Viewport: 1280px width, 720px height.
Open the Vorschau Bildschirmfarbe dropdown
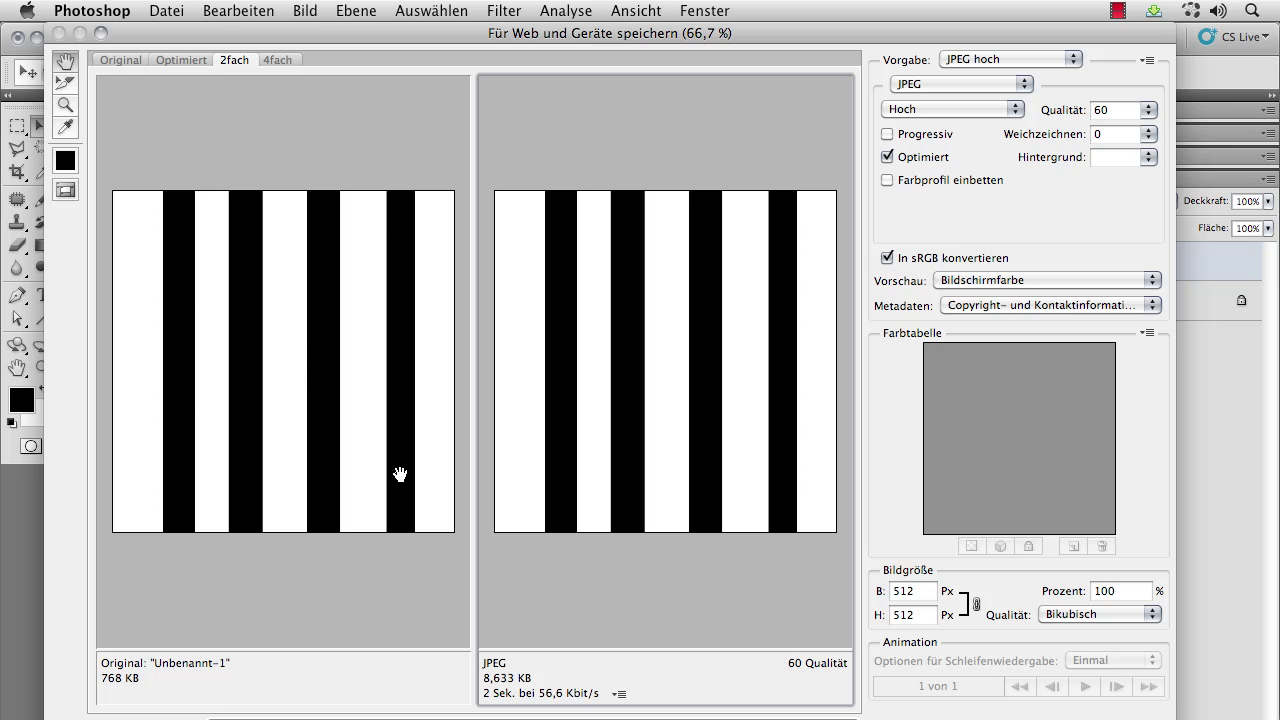tap(1047, 280)
